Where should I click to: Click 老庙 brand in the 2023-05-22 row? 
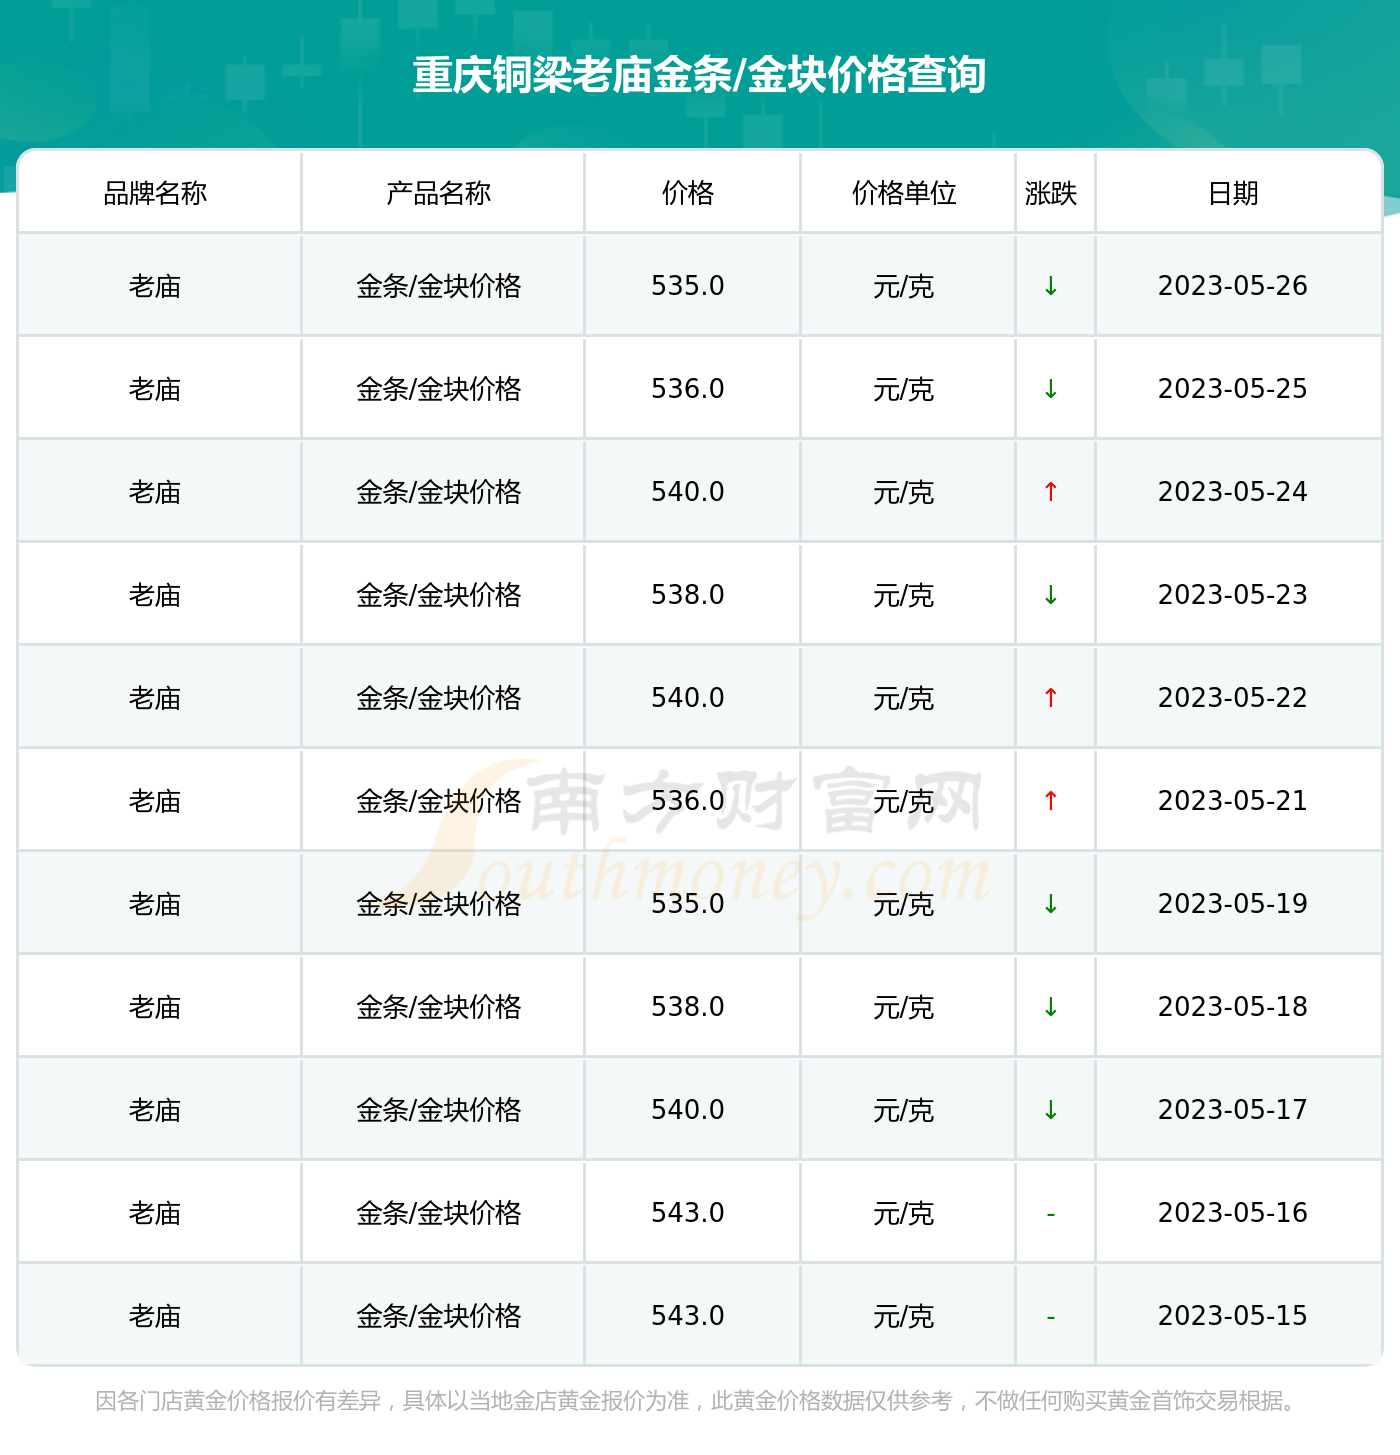(155, 699)
